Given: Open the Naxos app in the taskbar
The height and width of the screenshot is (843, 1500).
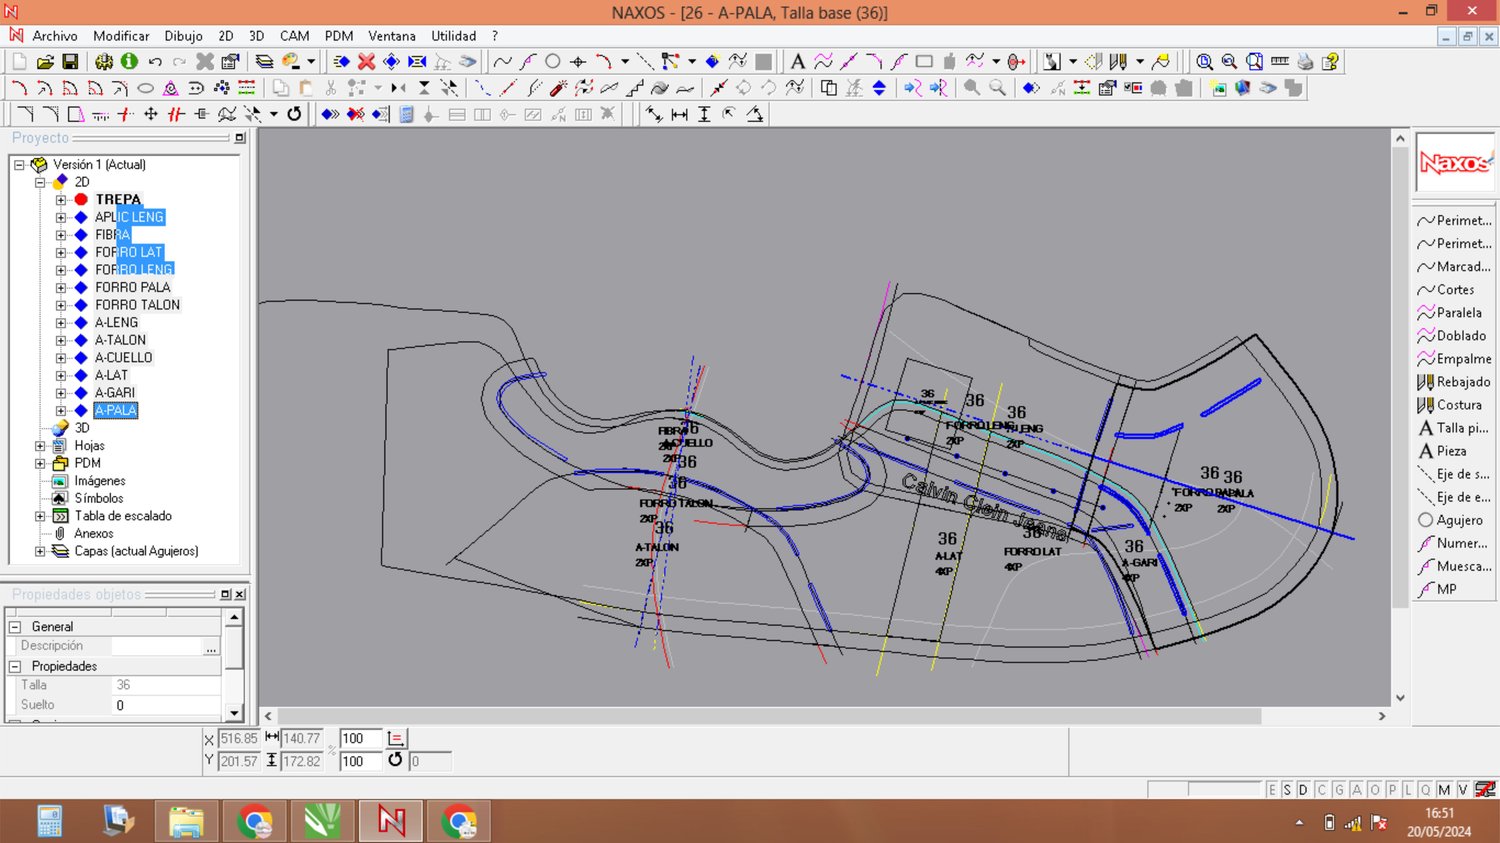Looking at the screenshot, I should click(x=391, y=822).
